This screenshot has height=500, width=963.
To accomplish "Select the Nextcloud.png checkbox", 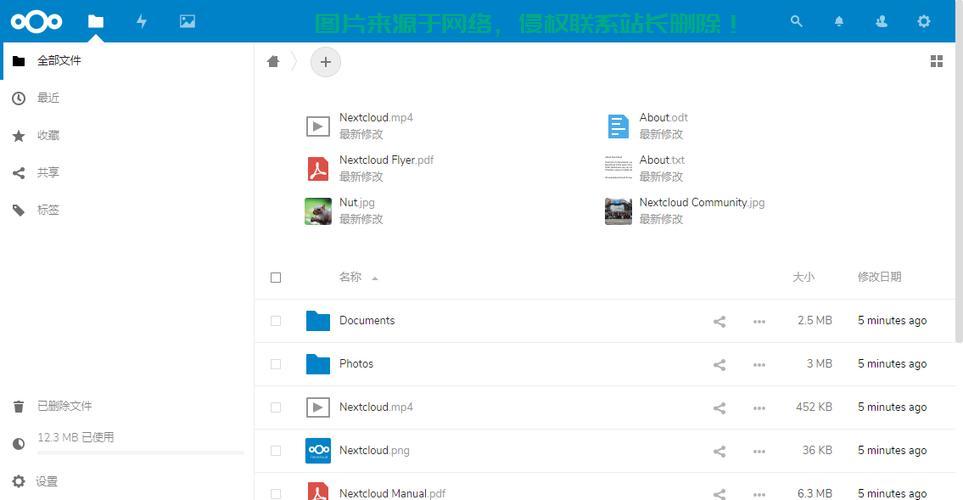I will (276, 451).
